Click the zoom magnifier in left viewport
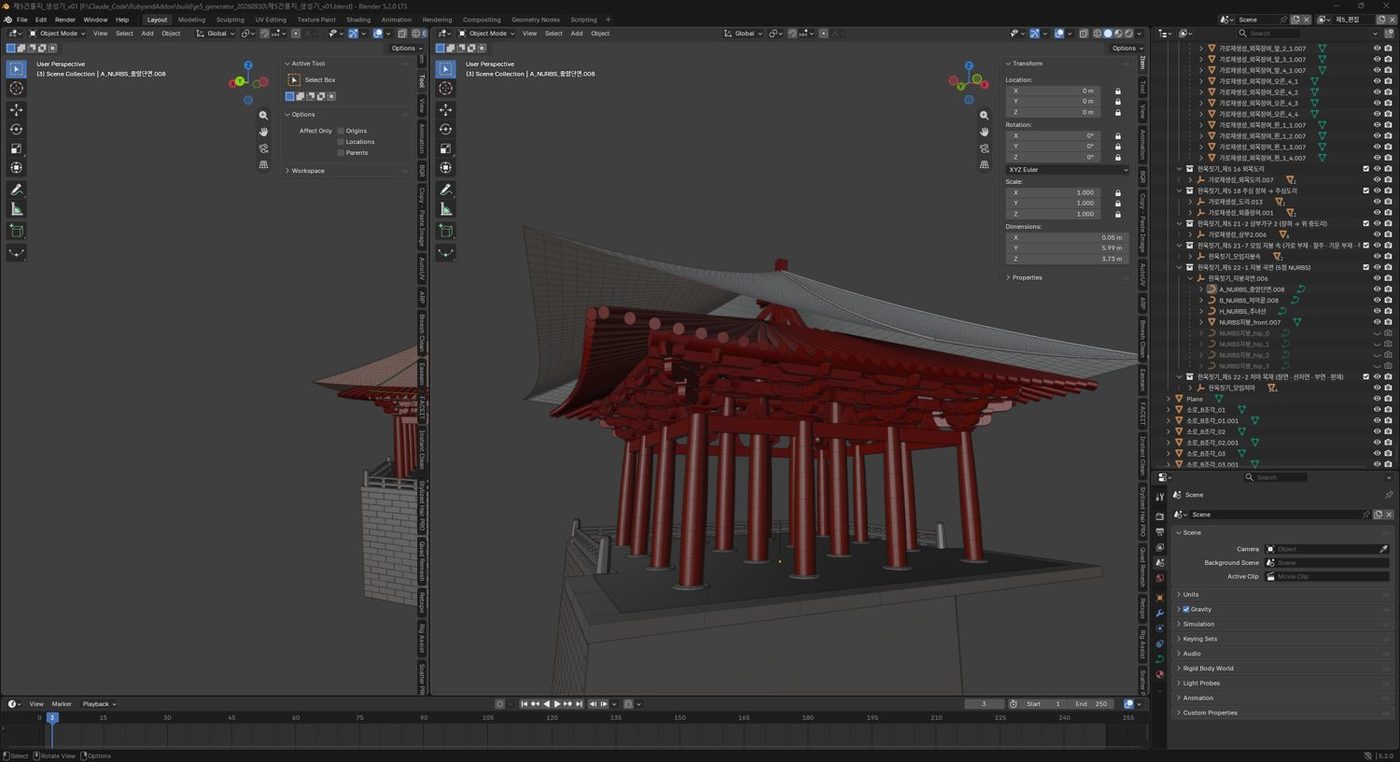The height and width of the screenshot is (762, 1400). [264, 115]
